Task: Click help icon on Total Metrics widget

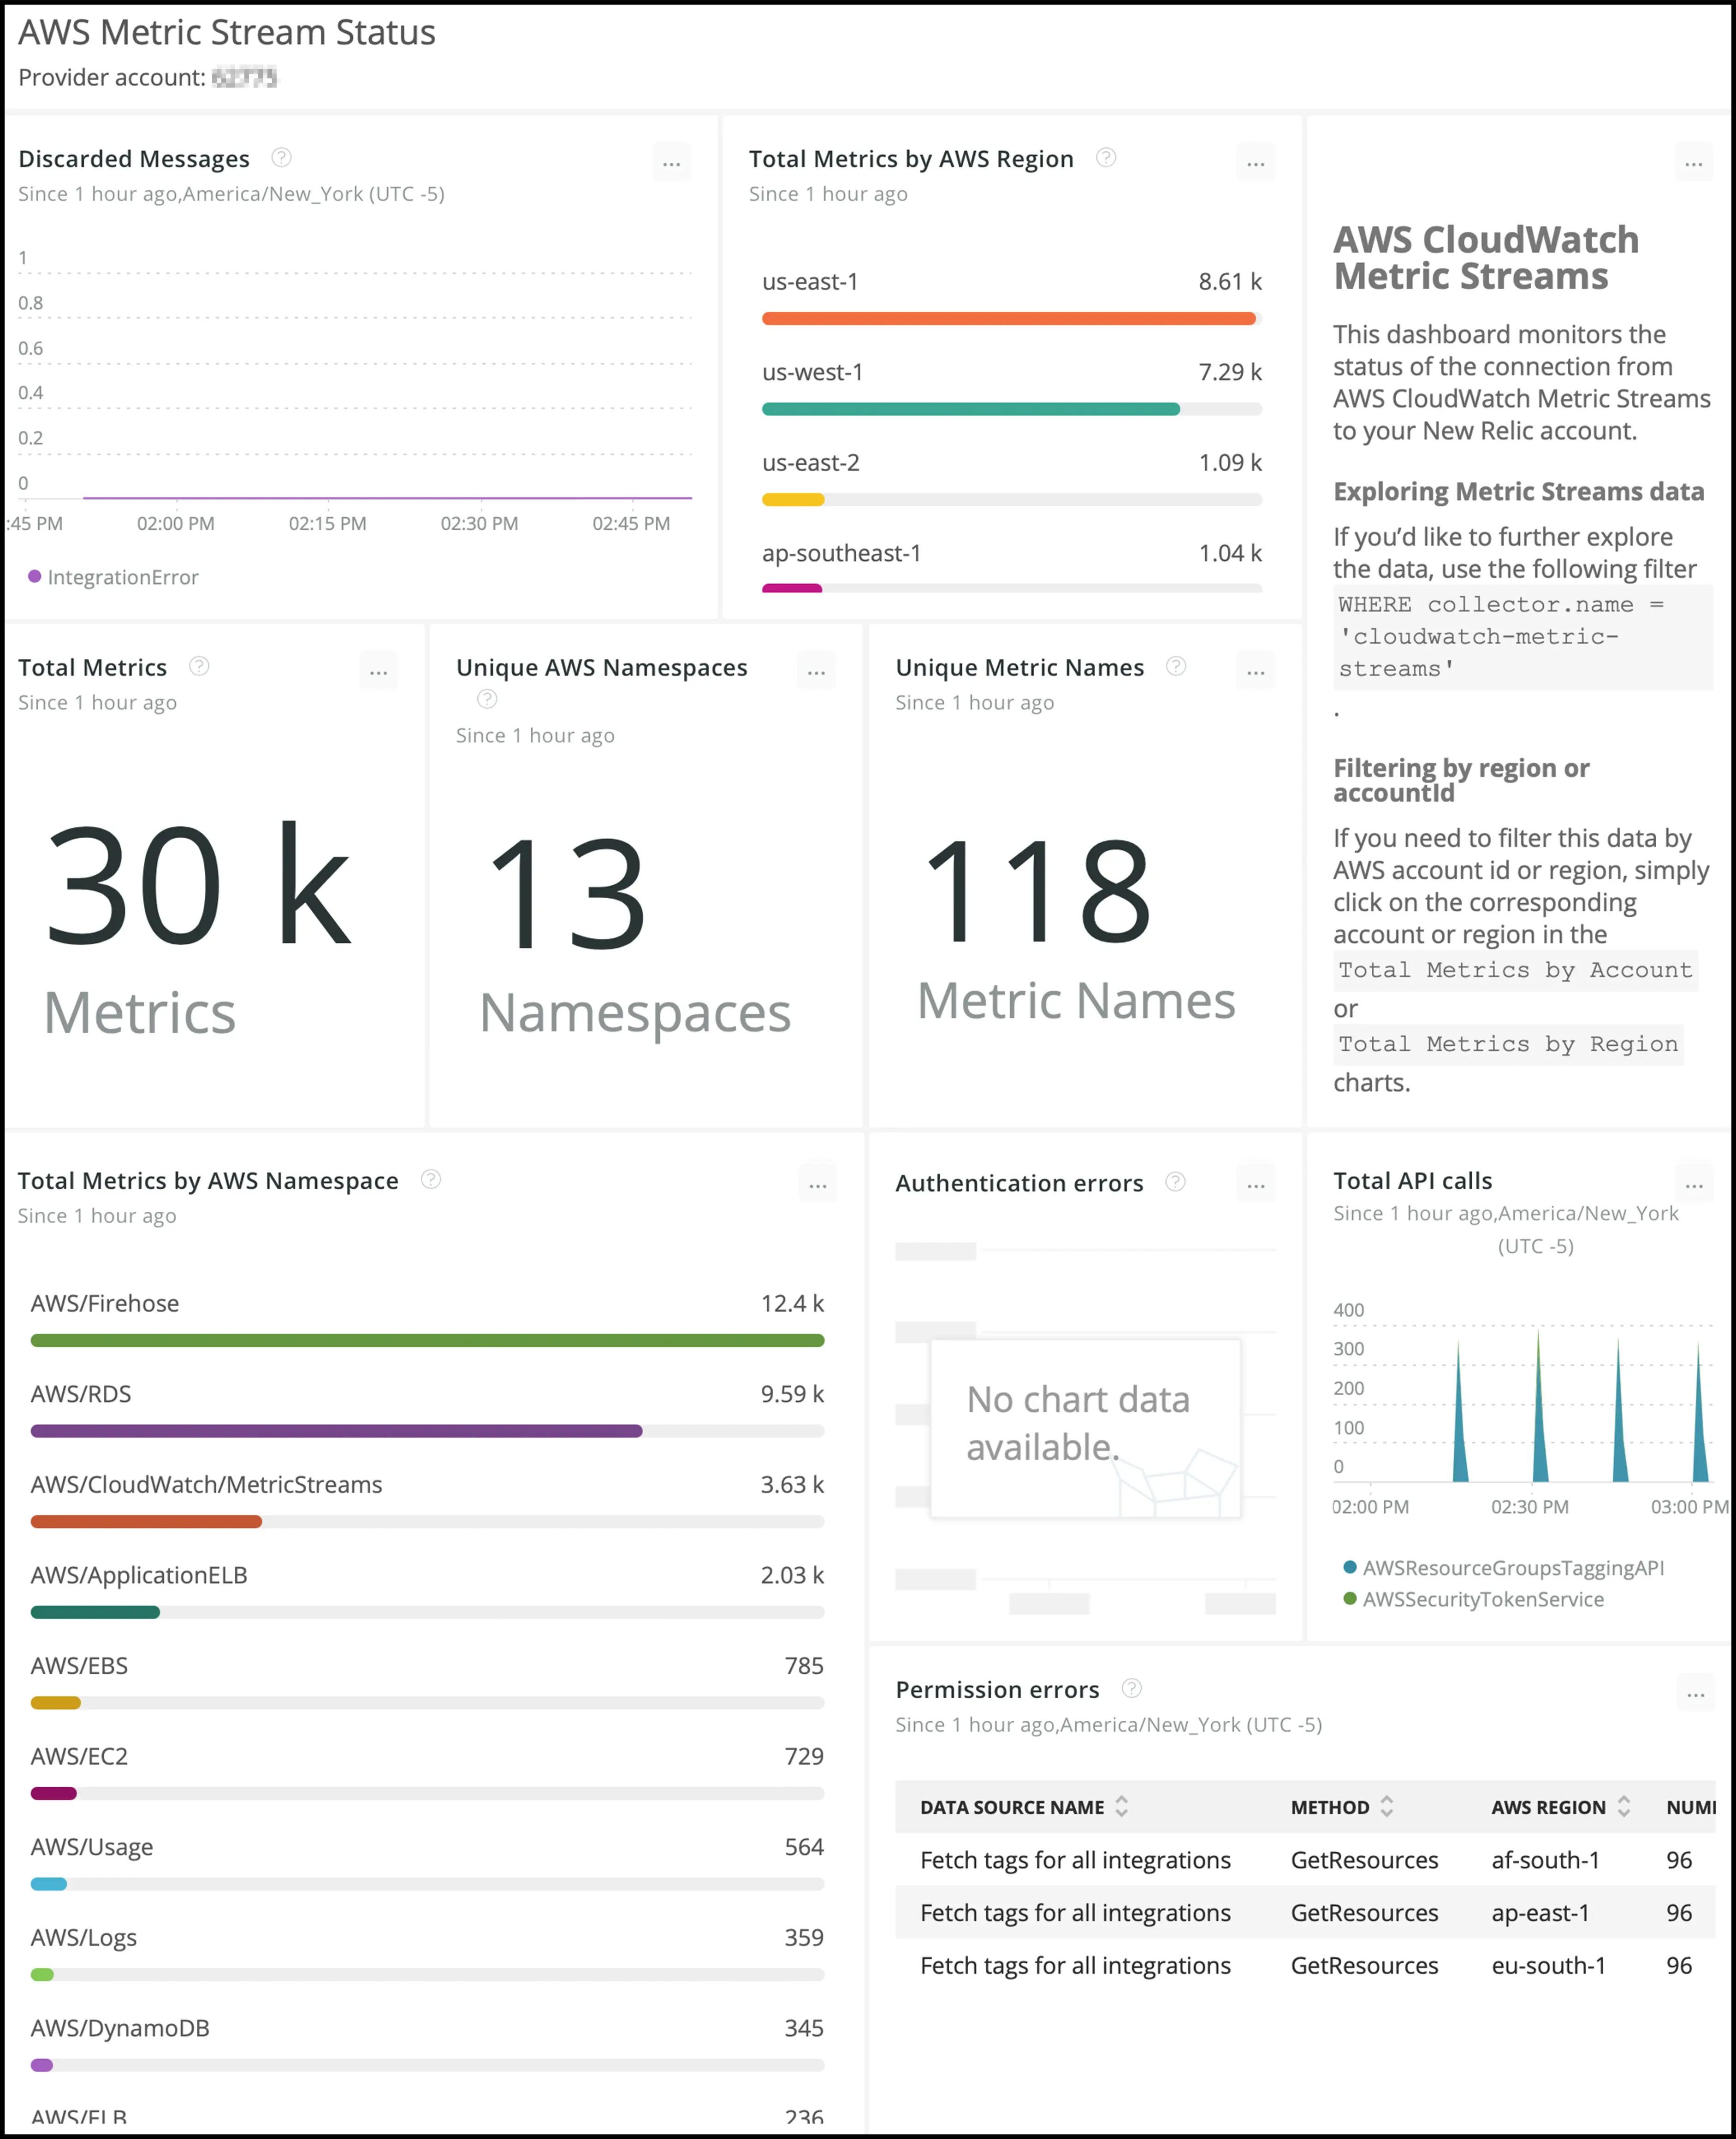Action: (x=197, y=666)
